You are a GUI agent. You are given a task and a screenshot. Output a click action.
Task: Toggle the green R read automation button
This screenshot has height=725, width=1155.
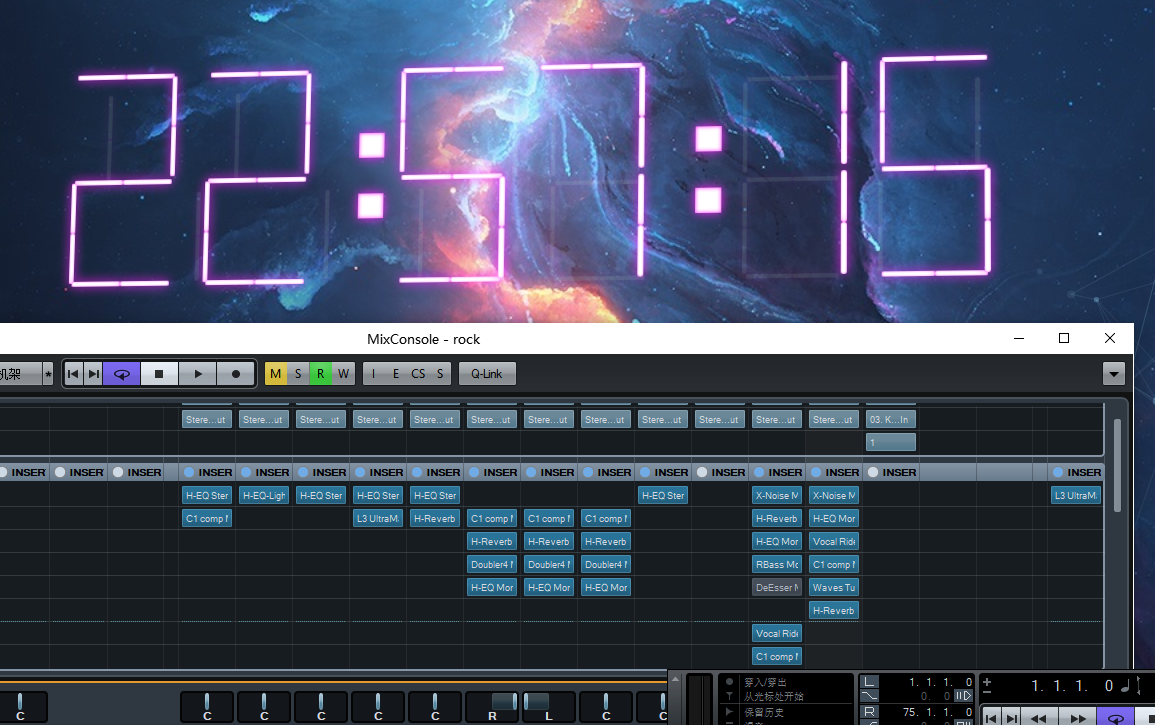point(320,374)
